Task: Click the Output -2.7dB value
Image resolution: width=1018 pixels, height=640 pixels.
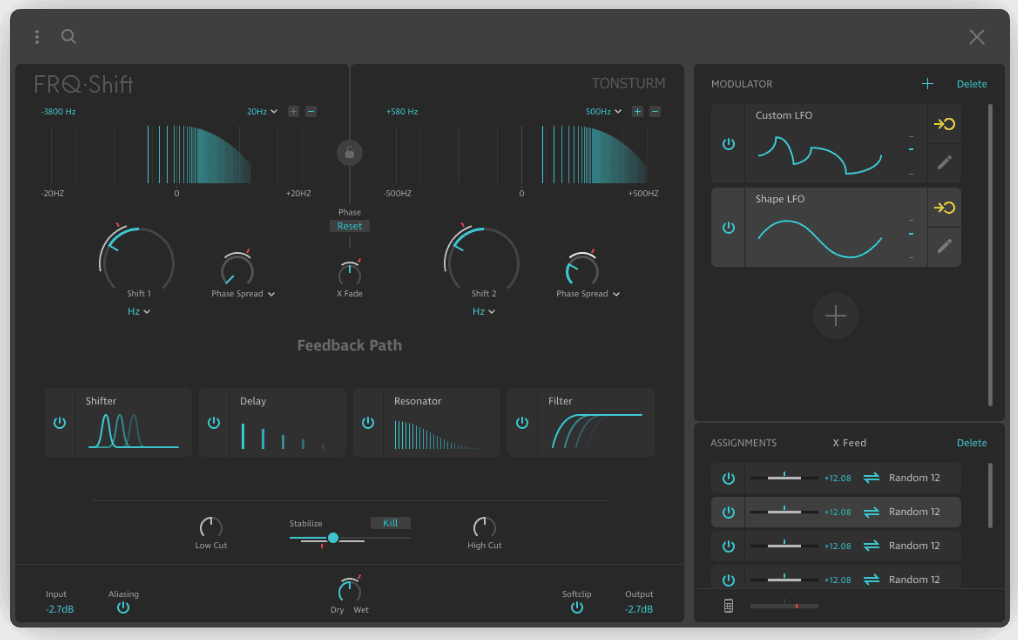Action: [x=639, y=609]
